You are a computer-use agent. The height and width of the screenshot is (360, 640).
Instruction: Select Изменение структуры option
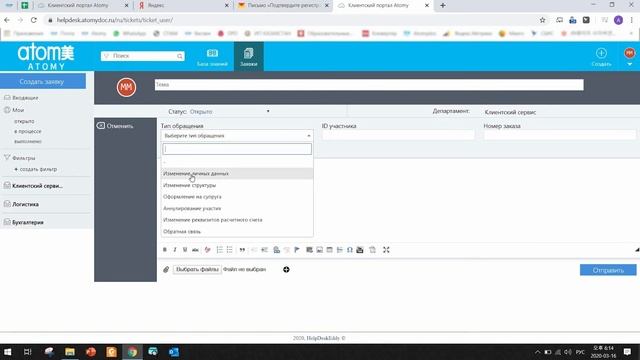tap(237, 185)
